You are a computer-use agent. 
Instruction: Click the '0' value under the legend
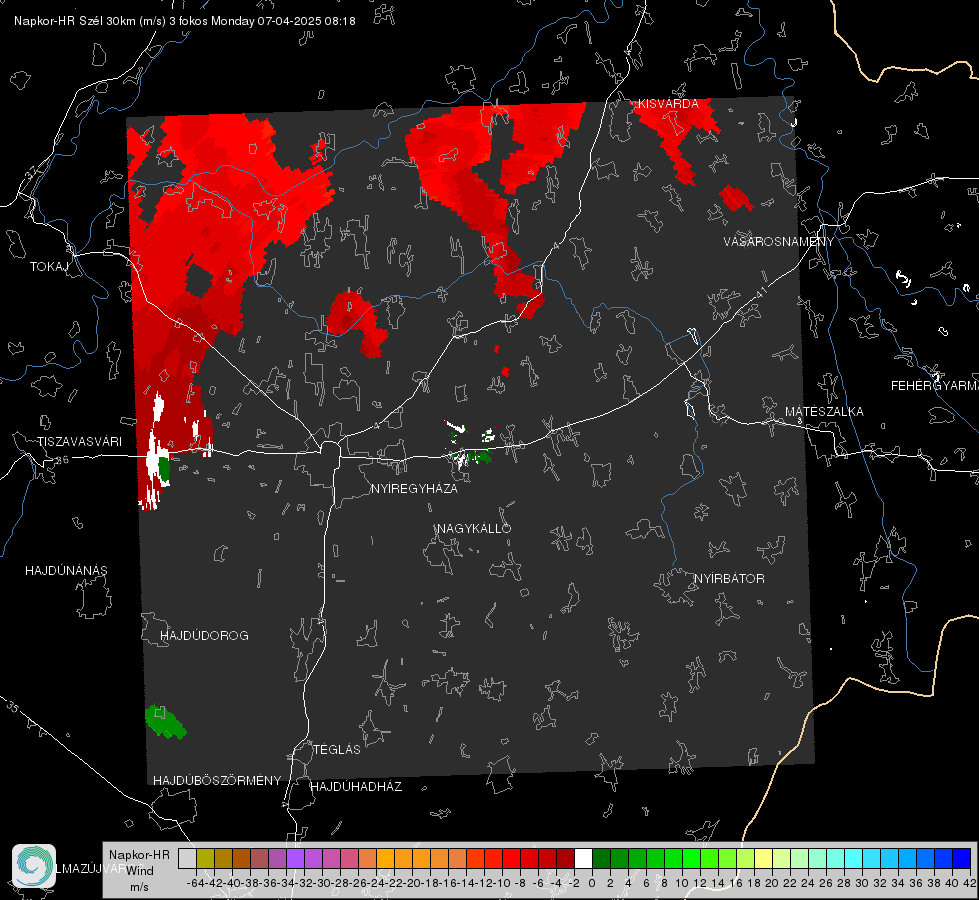click(x=592, y=883)
